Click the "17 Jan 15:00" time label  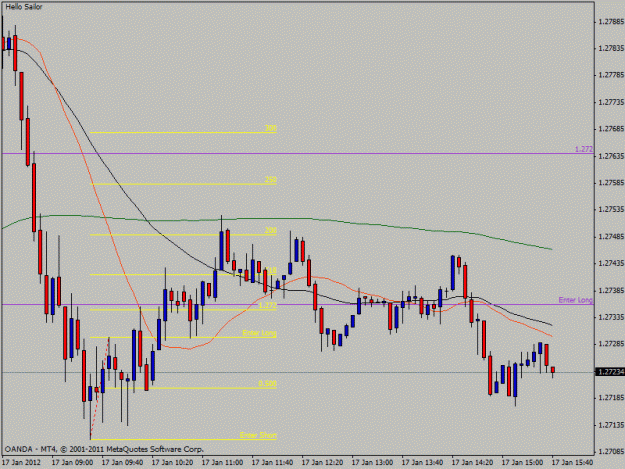coord(522,463)
